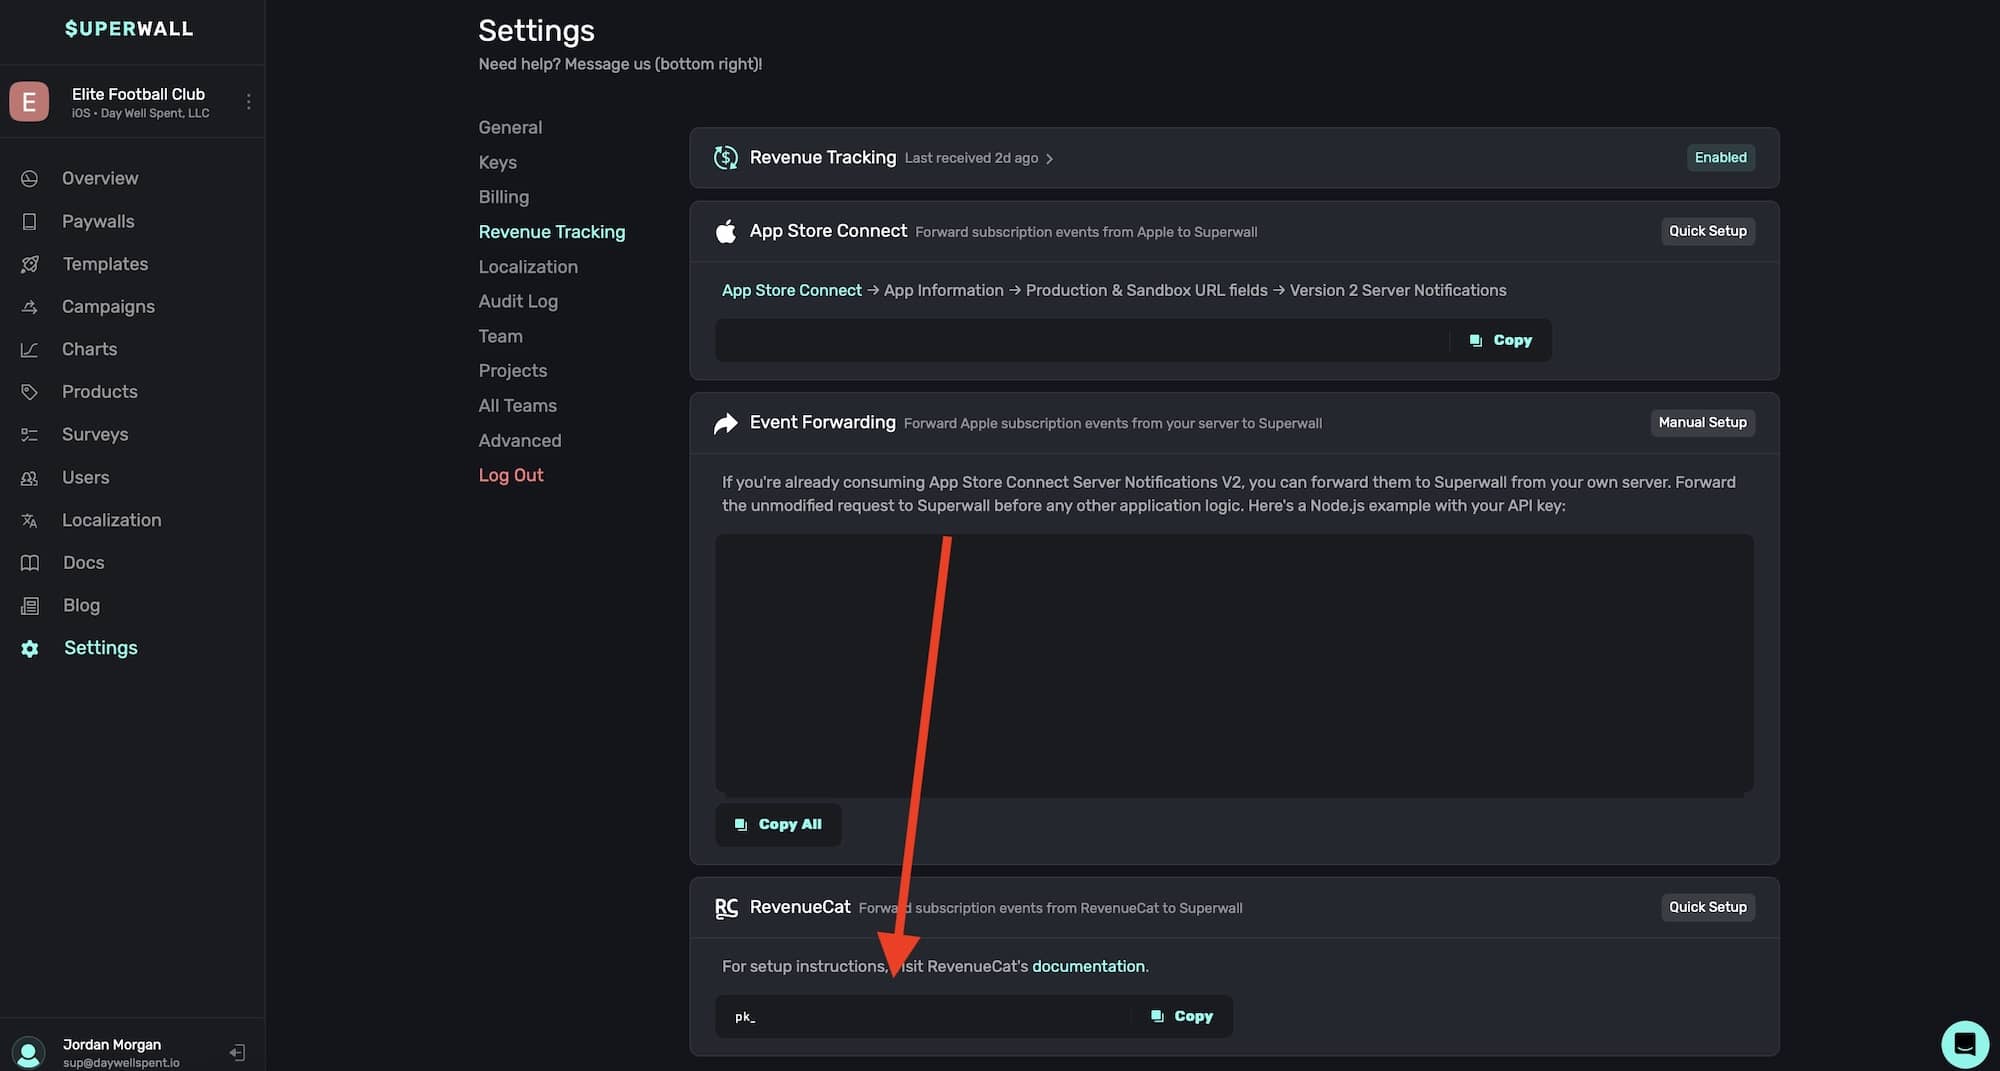This screenshot has height=1071, width=2000.
Task: Open RevenueCat documentation link
Action: tap(1088, 966)
